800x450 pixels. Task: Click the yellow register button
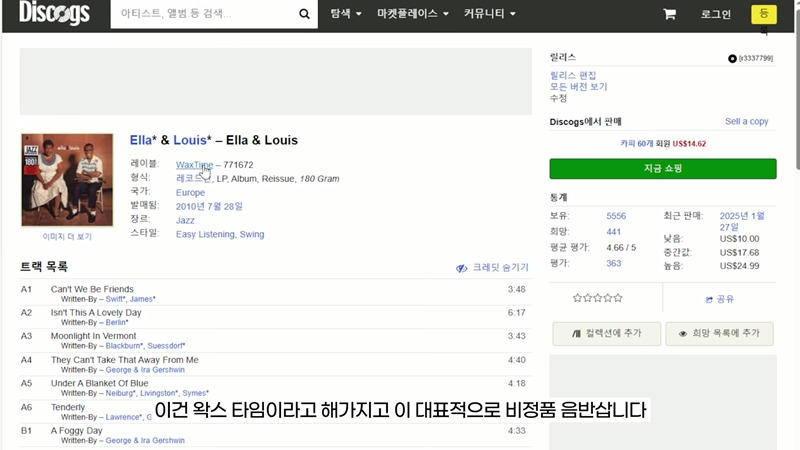[x=764, y=14]
